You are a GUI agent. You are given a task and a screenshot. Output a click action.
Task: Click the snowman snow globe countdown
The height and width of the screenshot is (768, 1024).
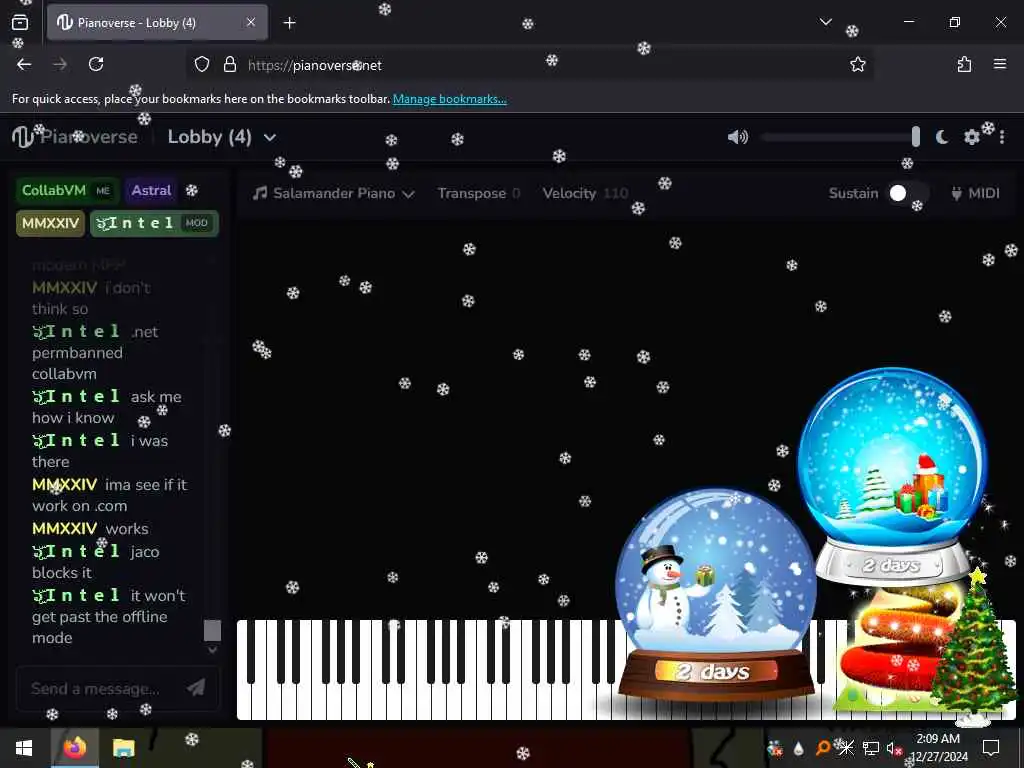pos(715,596)
